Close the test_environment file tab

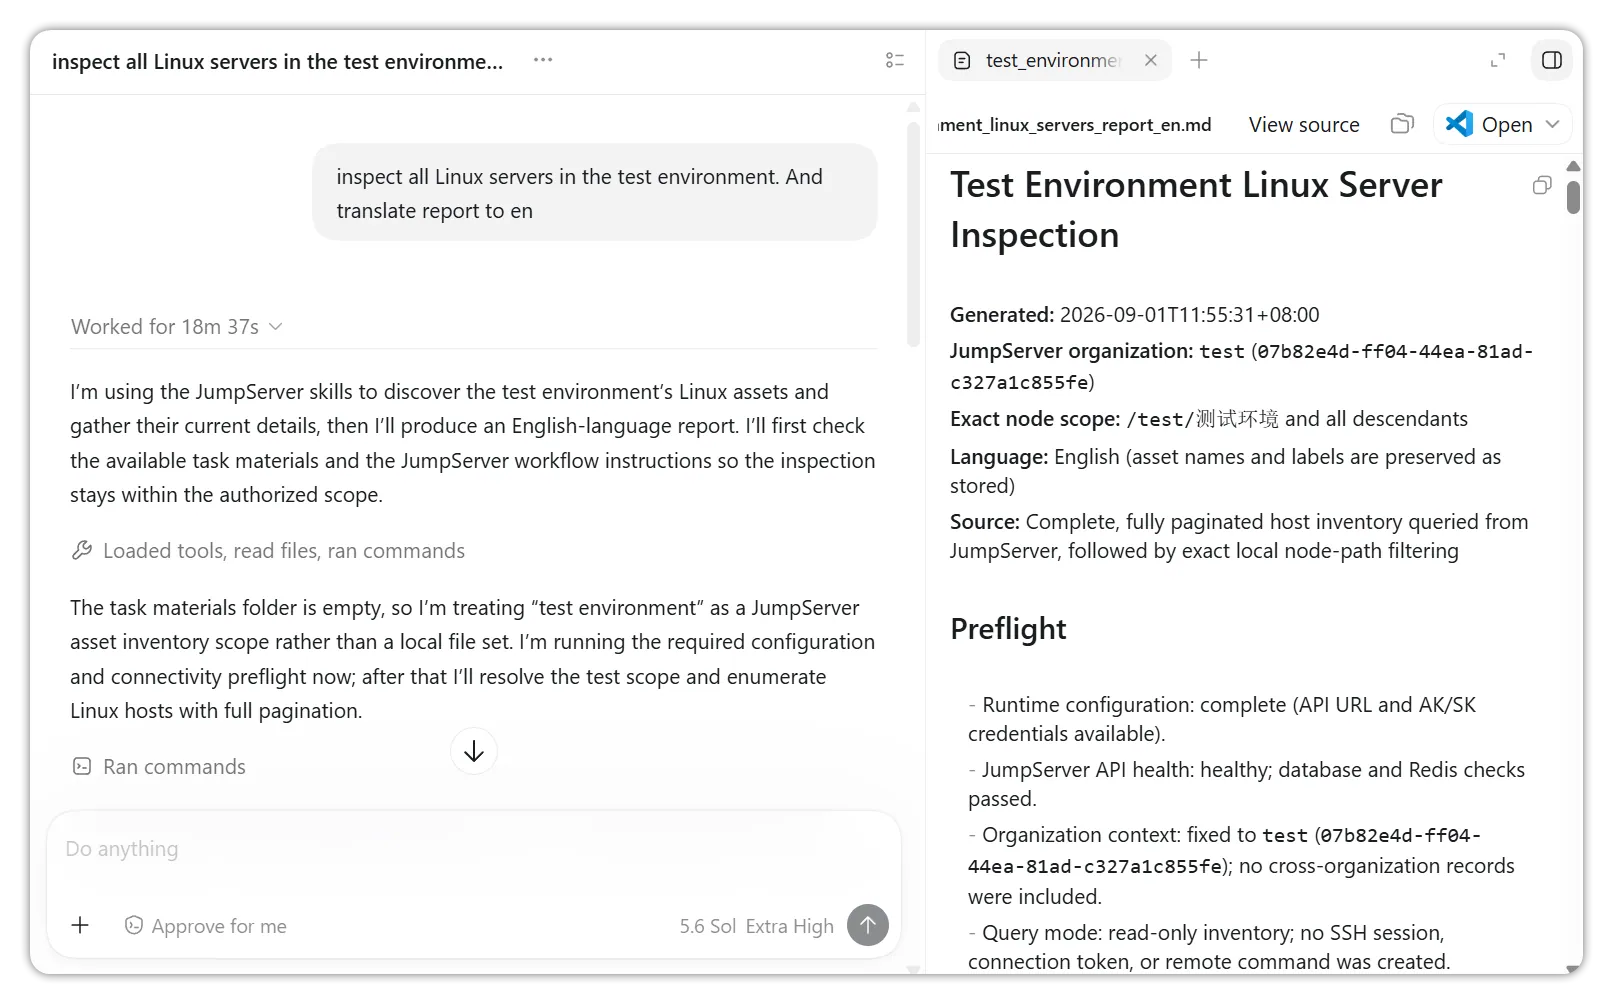pos(1151,60)
